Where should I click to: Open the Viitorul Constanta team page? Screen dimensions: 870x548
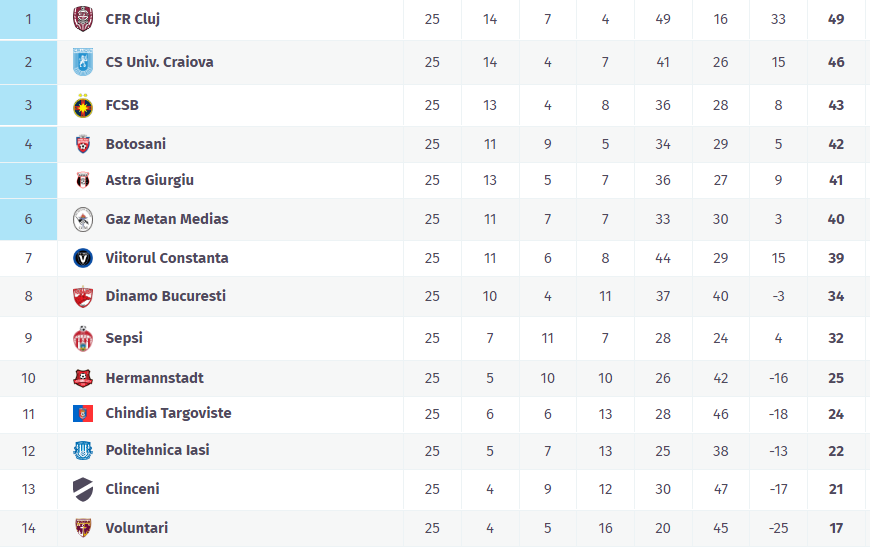coord(166,258)
